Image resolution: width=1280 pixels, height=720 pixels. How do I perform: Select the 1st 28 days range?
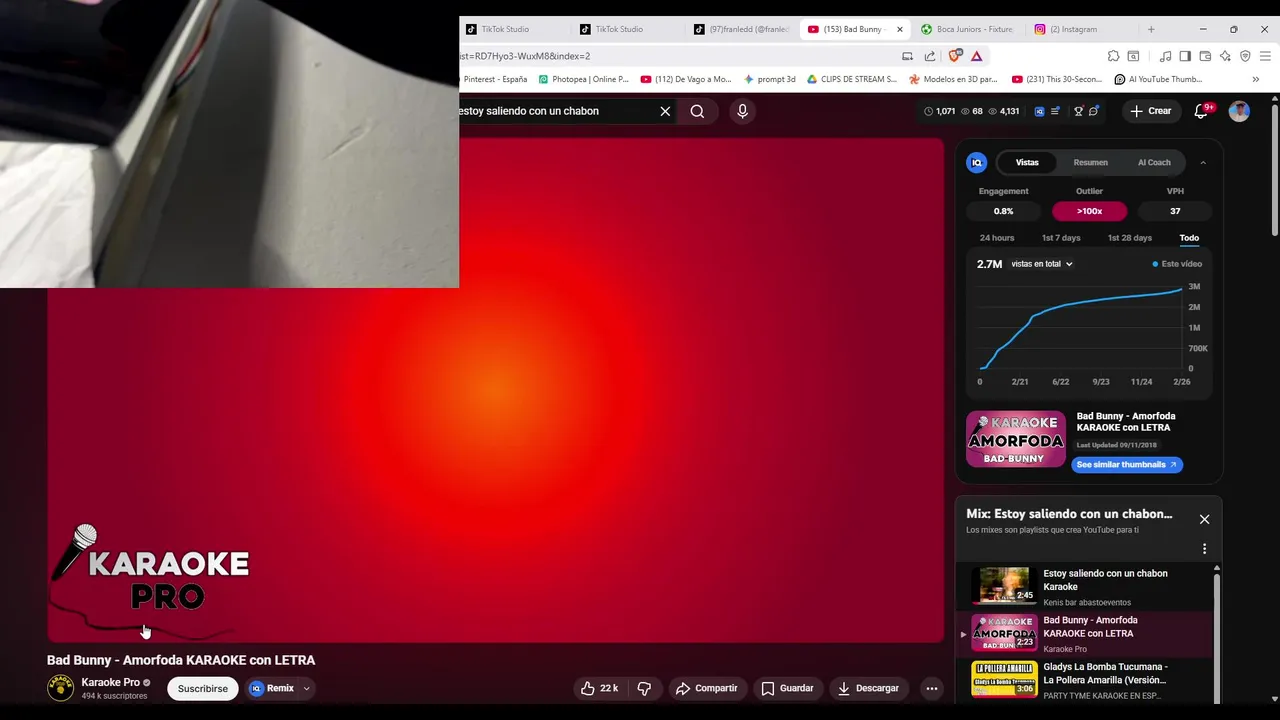tap(1130, 238)
